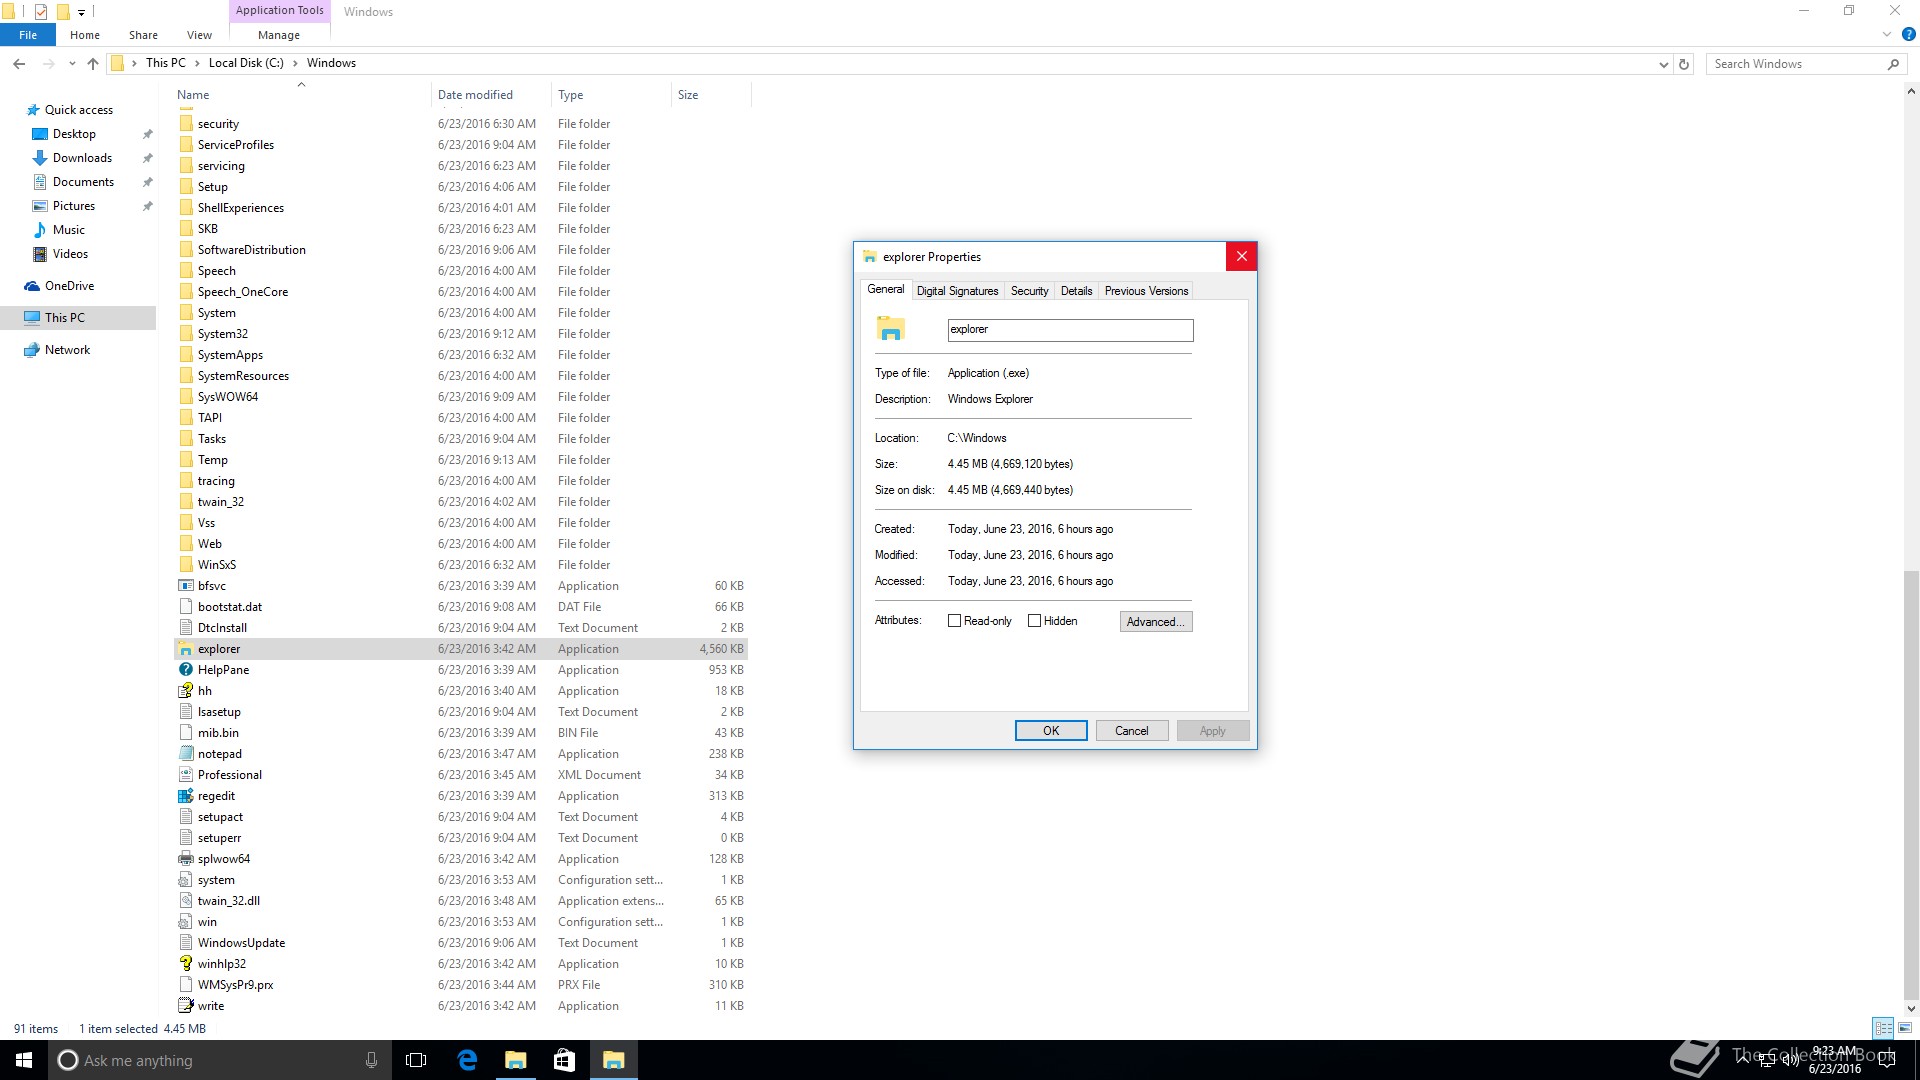
Task: Select Network in navigation pane
Action: (67, 350)
